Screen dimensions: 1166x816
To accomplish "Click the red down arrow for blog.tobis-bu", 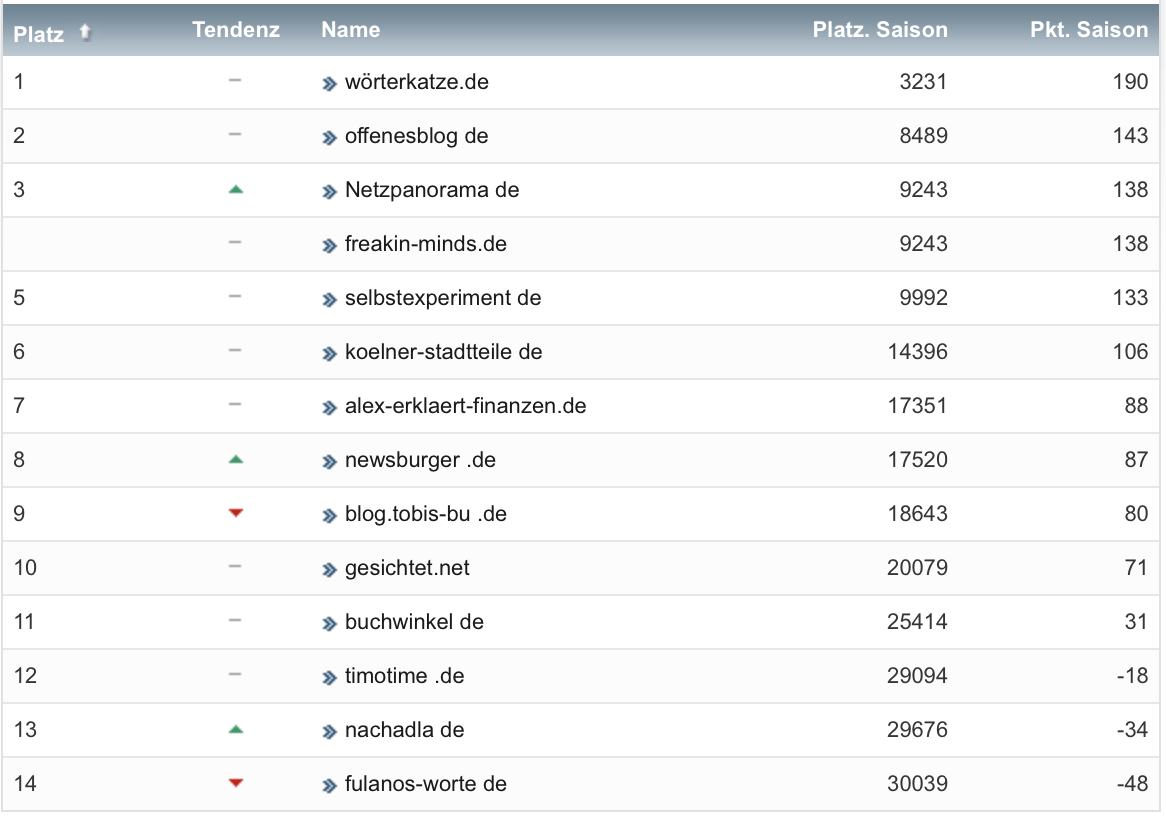I will click(236, 513).
